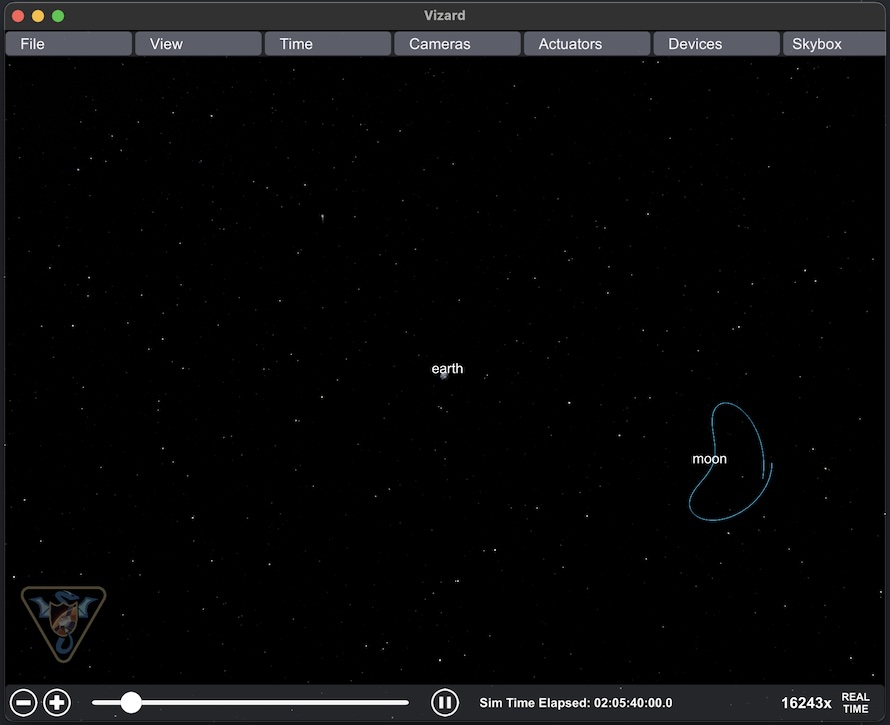Pause the simulation playback
Image resolution: width=890 pixels, height=725 pixels.
pyautogui.click(x=444, y=703)
